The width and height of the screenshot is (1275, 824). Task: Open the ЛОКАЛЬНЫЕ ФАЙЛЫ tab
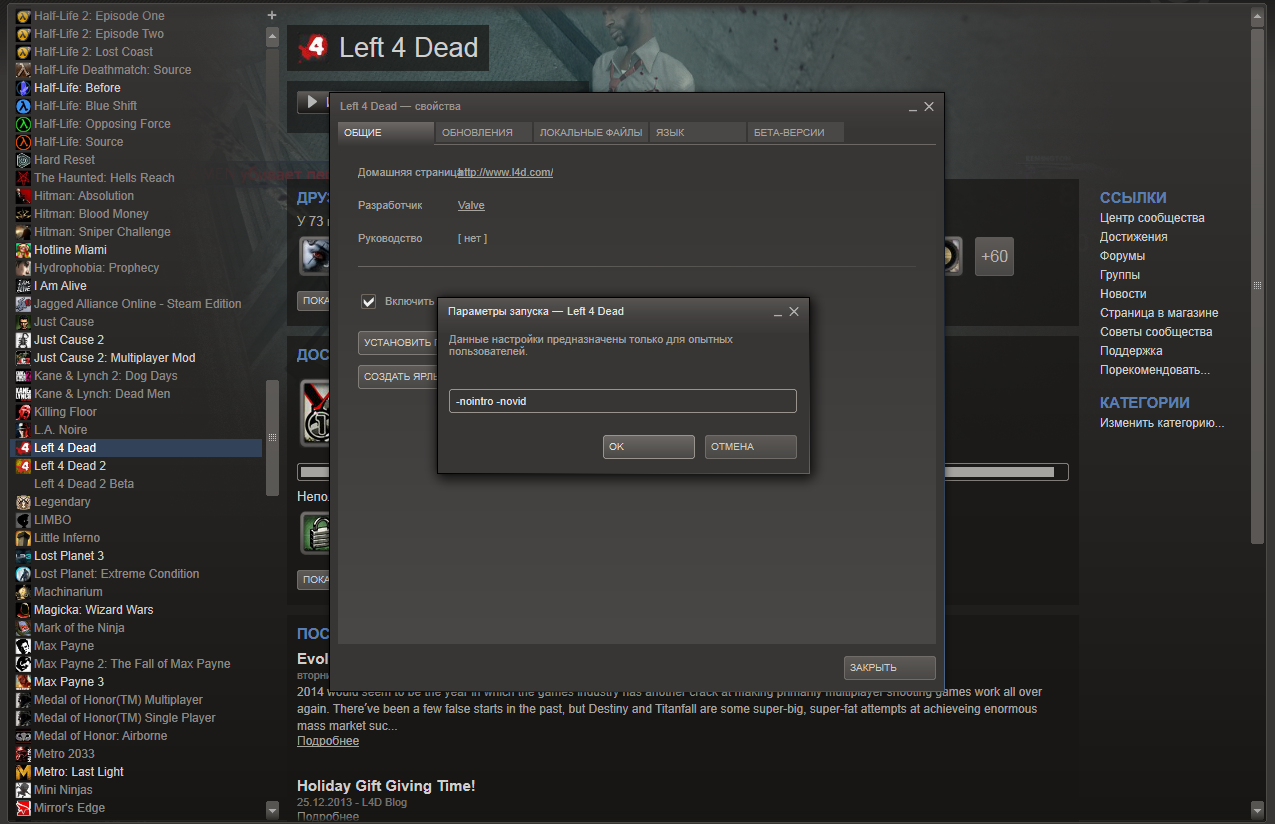point(591,133)
